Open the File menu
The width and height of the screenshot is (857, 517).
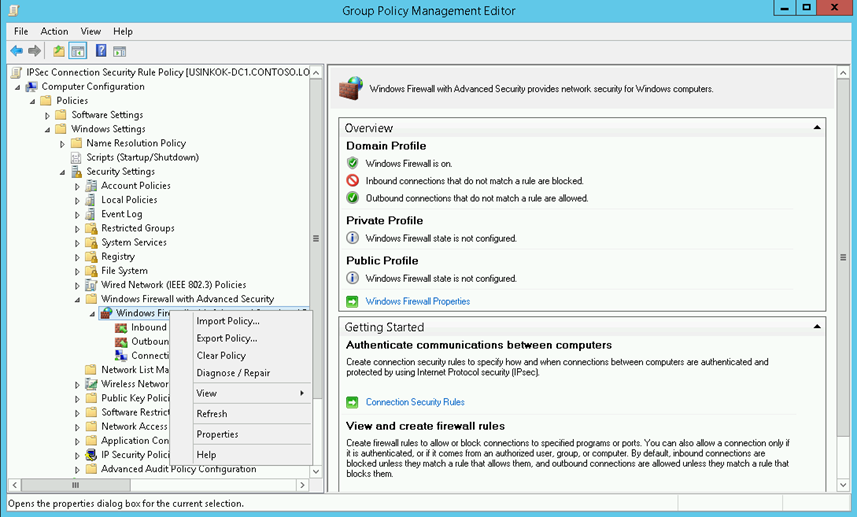[x=21, y=31]
